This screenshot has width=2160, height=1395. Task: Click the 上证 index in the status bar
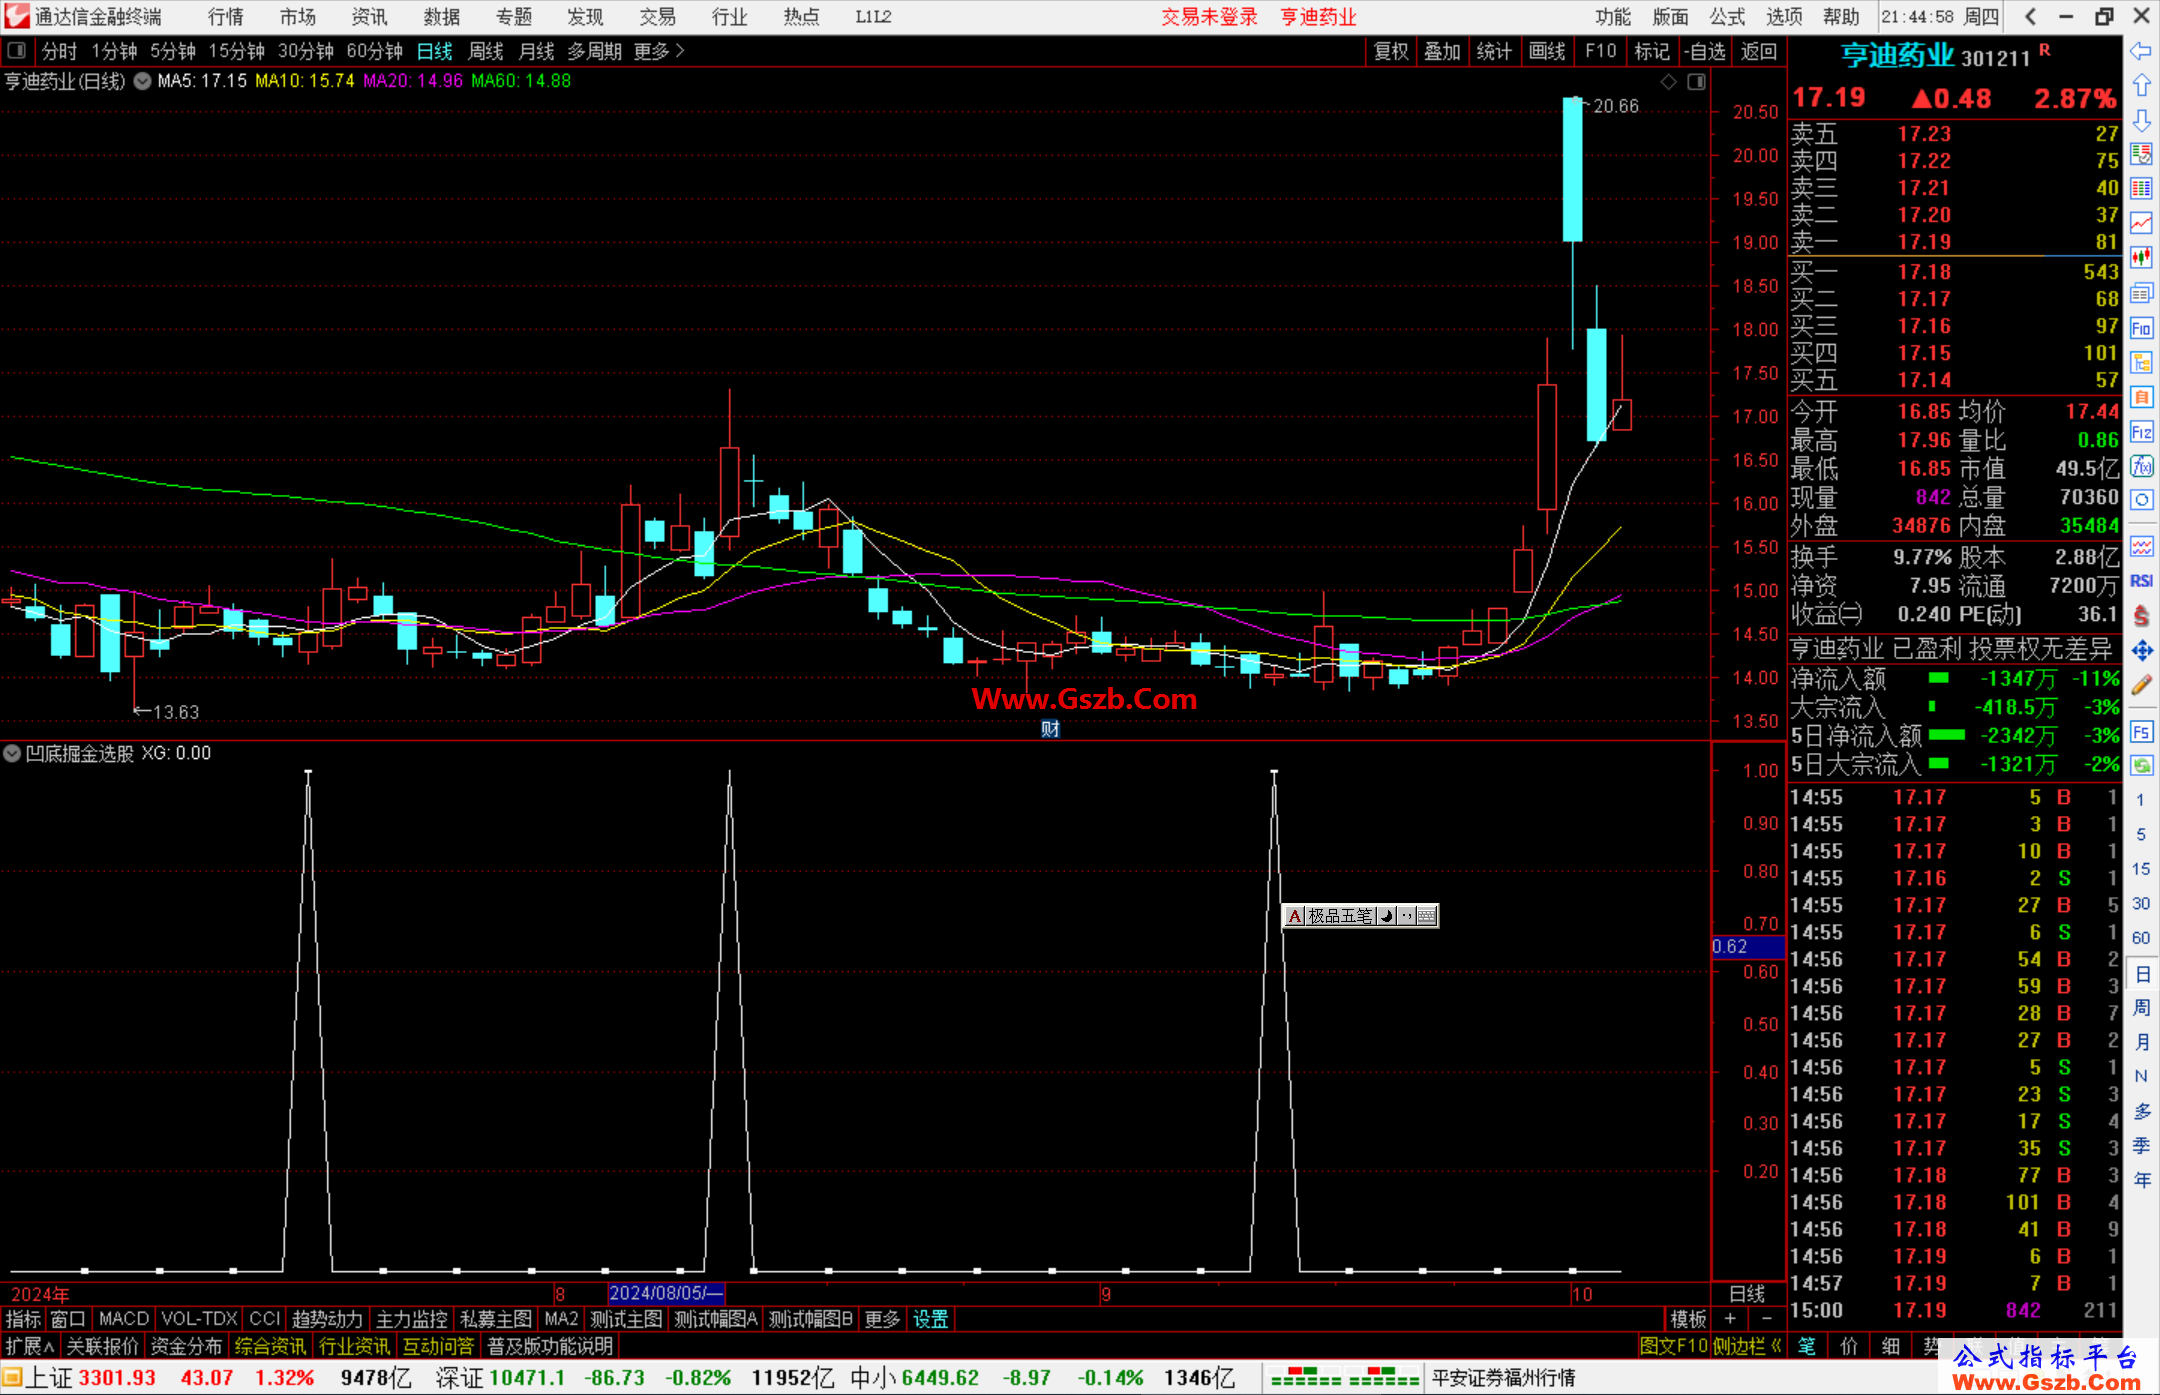tap(50, 1378)
